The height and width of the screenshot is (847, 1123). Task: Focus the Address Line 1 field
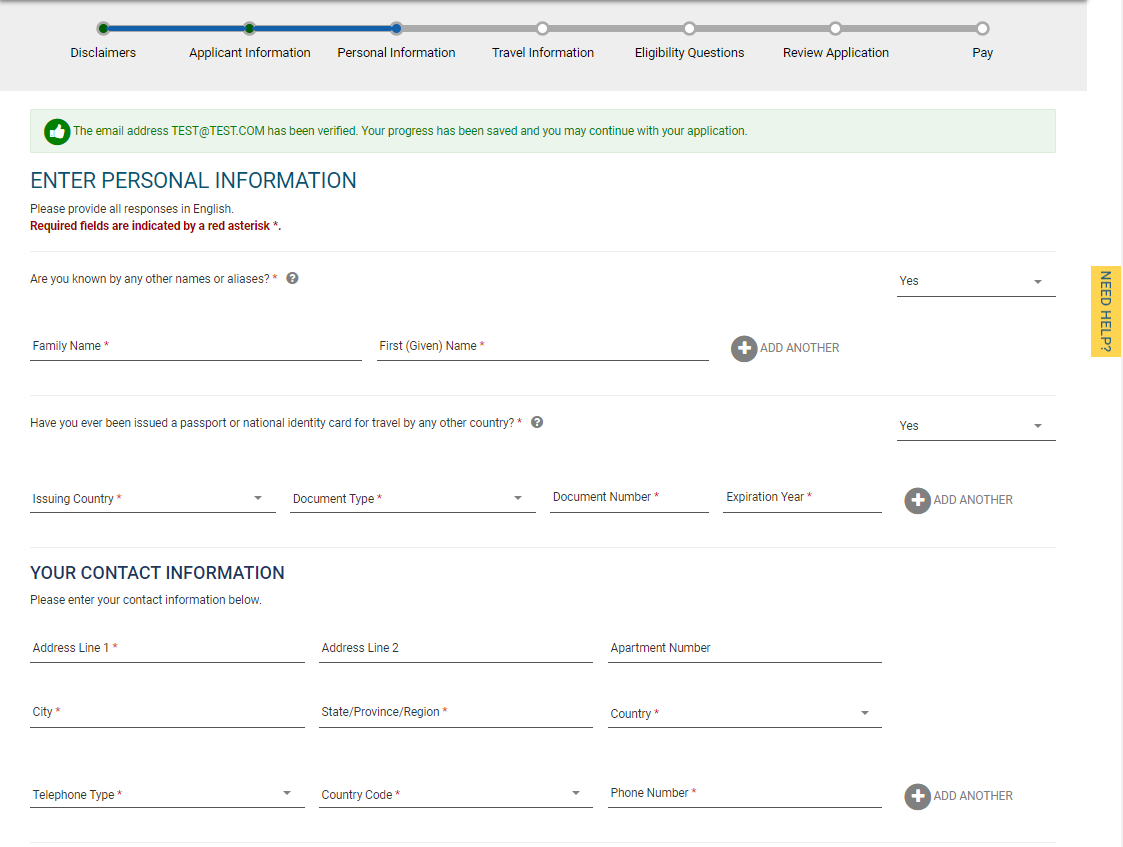click(167, 649)
